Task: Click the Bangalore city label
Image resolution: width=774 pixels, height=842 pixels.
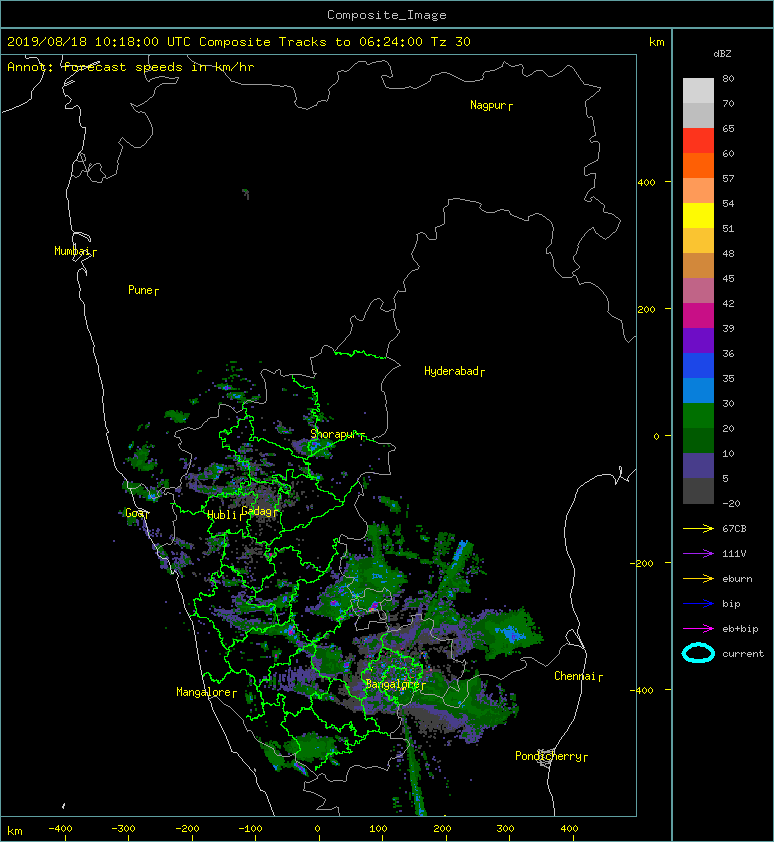Action: tap(392, 684)
